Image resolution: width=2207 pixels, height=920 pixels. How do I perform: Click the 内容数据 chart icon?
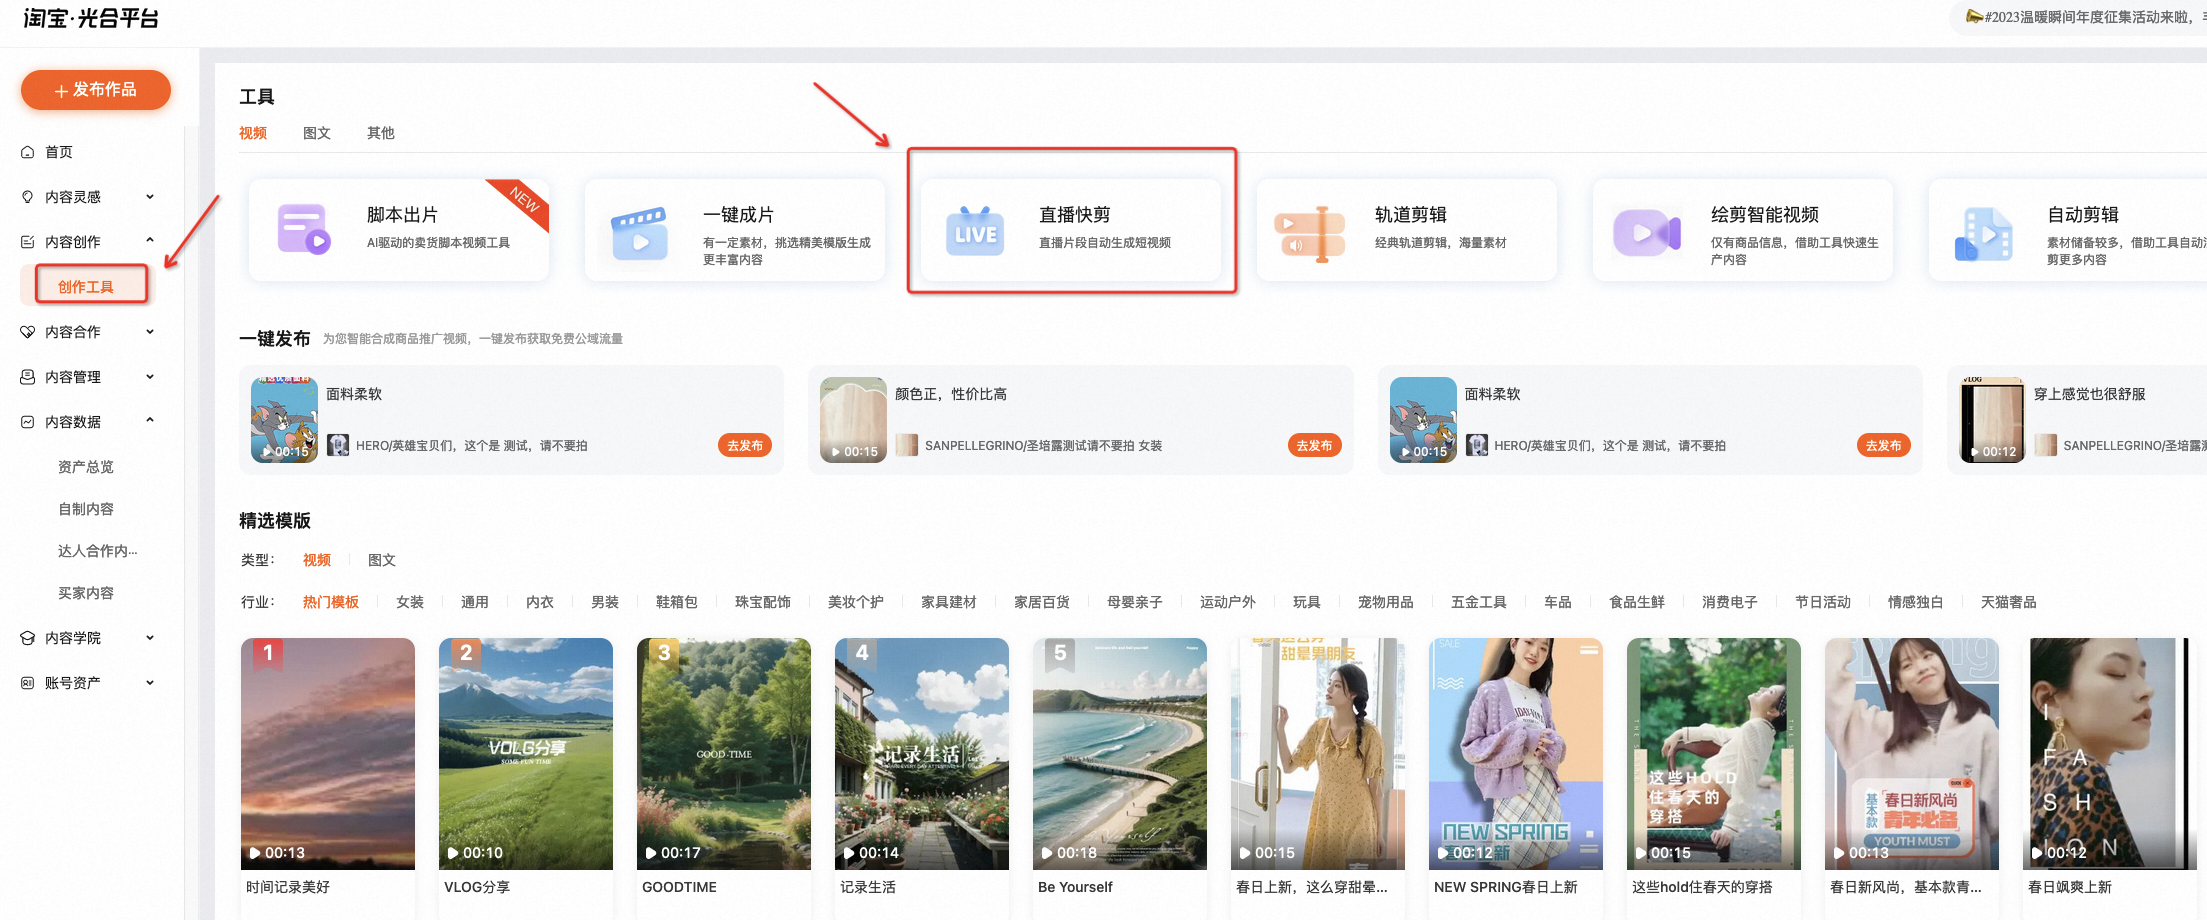(x=28, y=422)
